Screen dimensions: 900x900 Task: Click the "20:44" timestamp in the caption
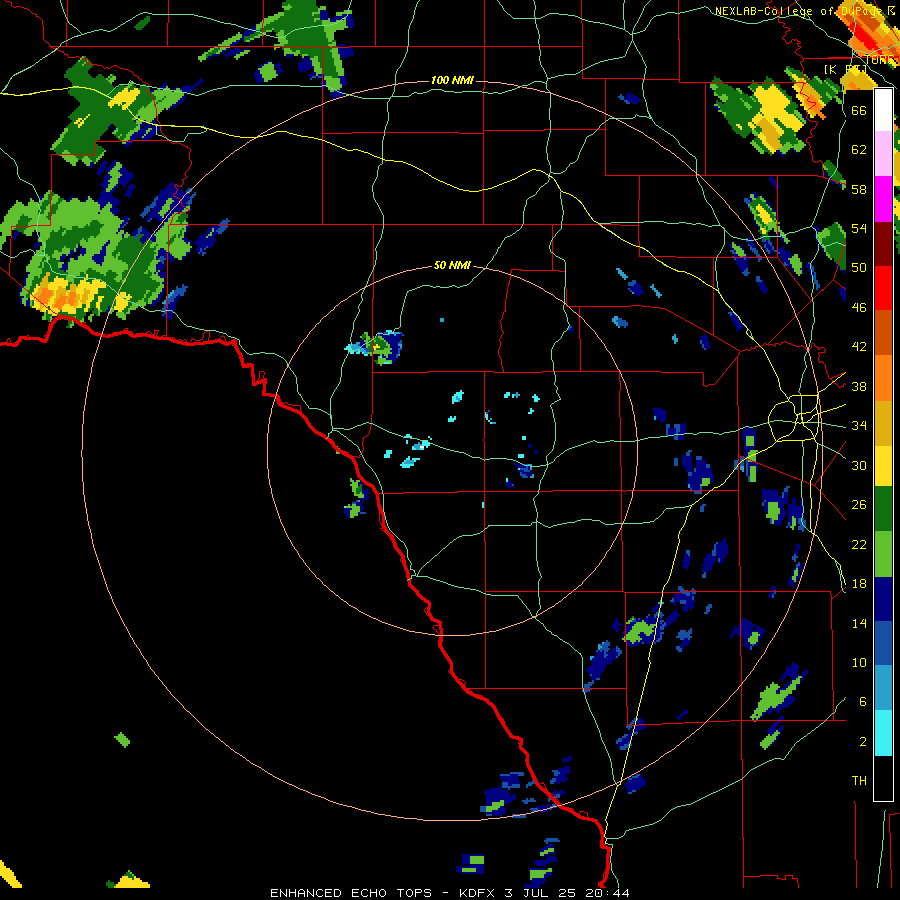(x=607, y=893)
